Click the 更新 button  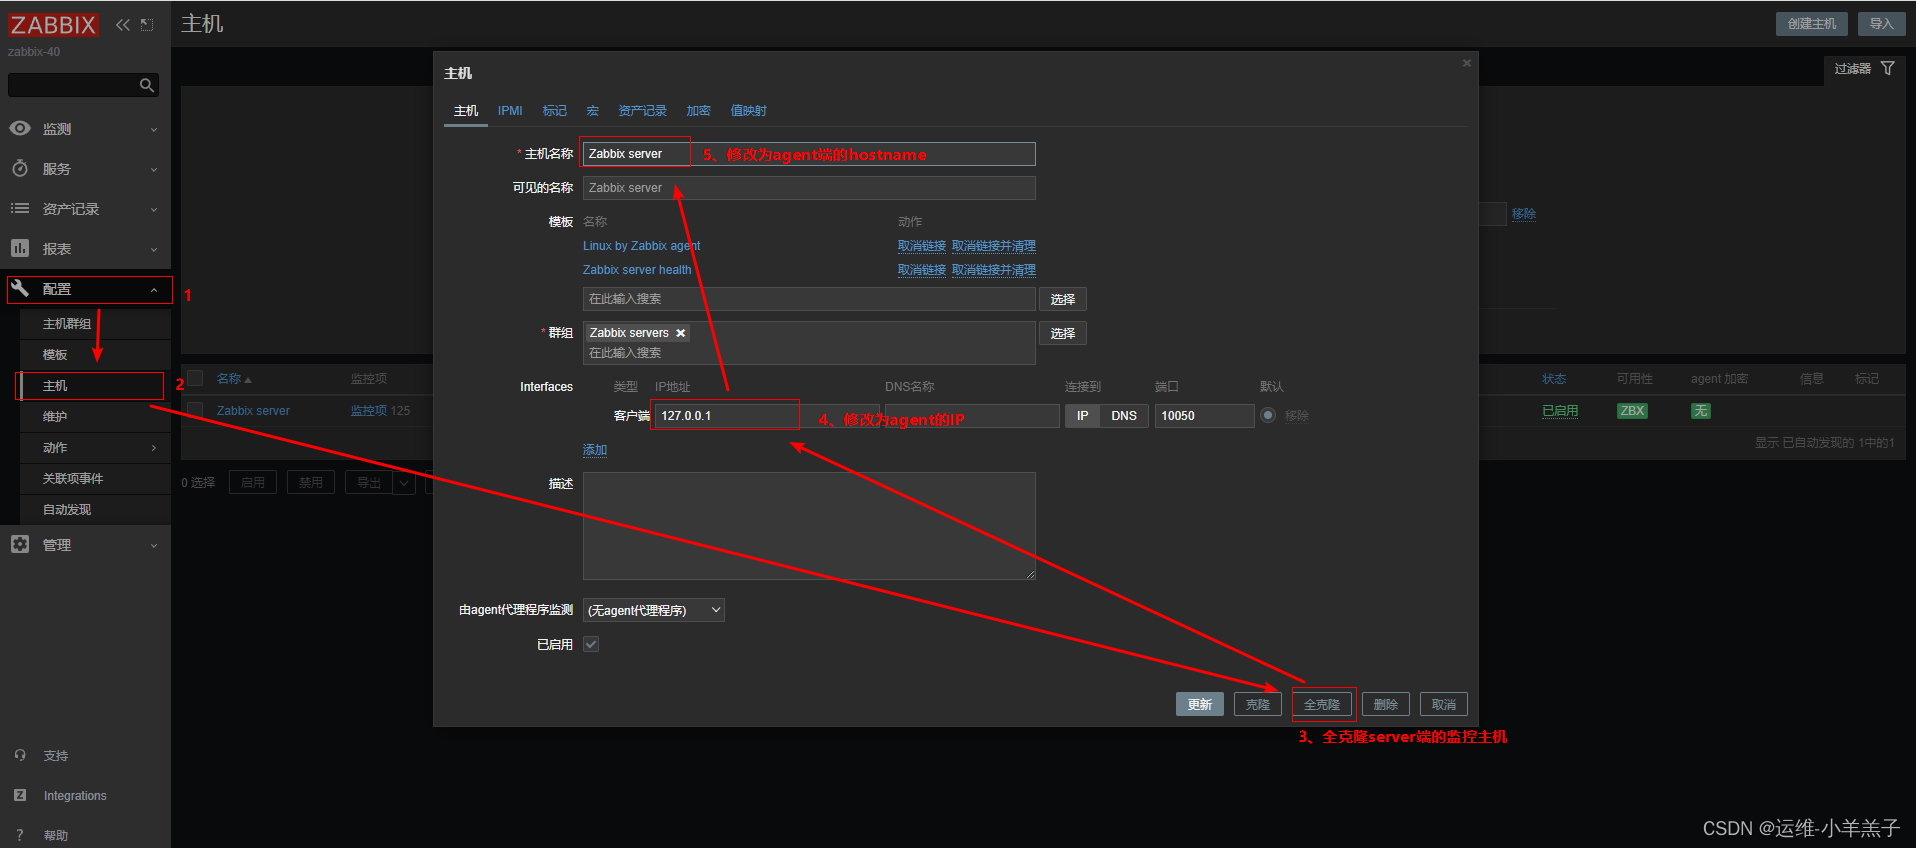tap(1200, 704)
